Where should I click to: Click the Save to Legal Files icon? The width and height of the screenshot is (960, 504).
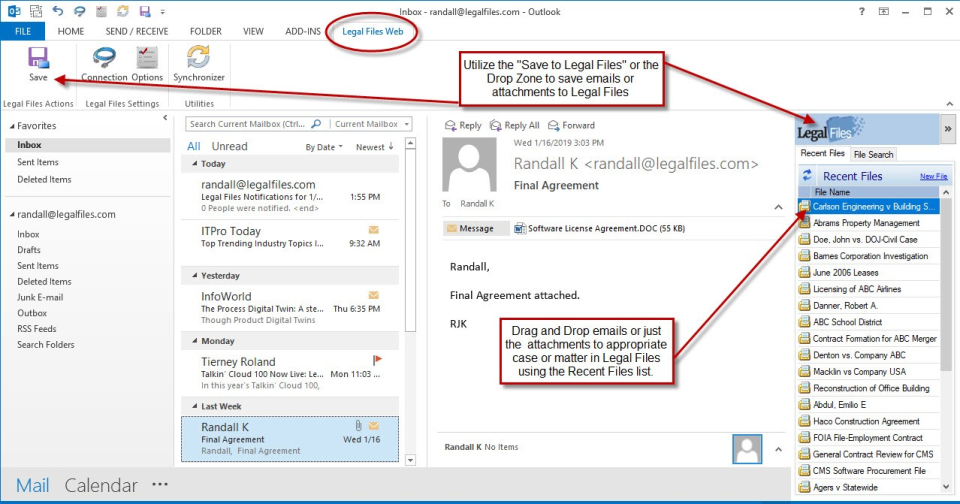point(38,64)
